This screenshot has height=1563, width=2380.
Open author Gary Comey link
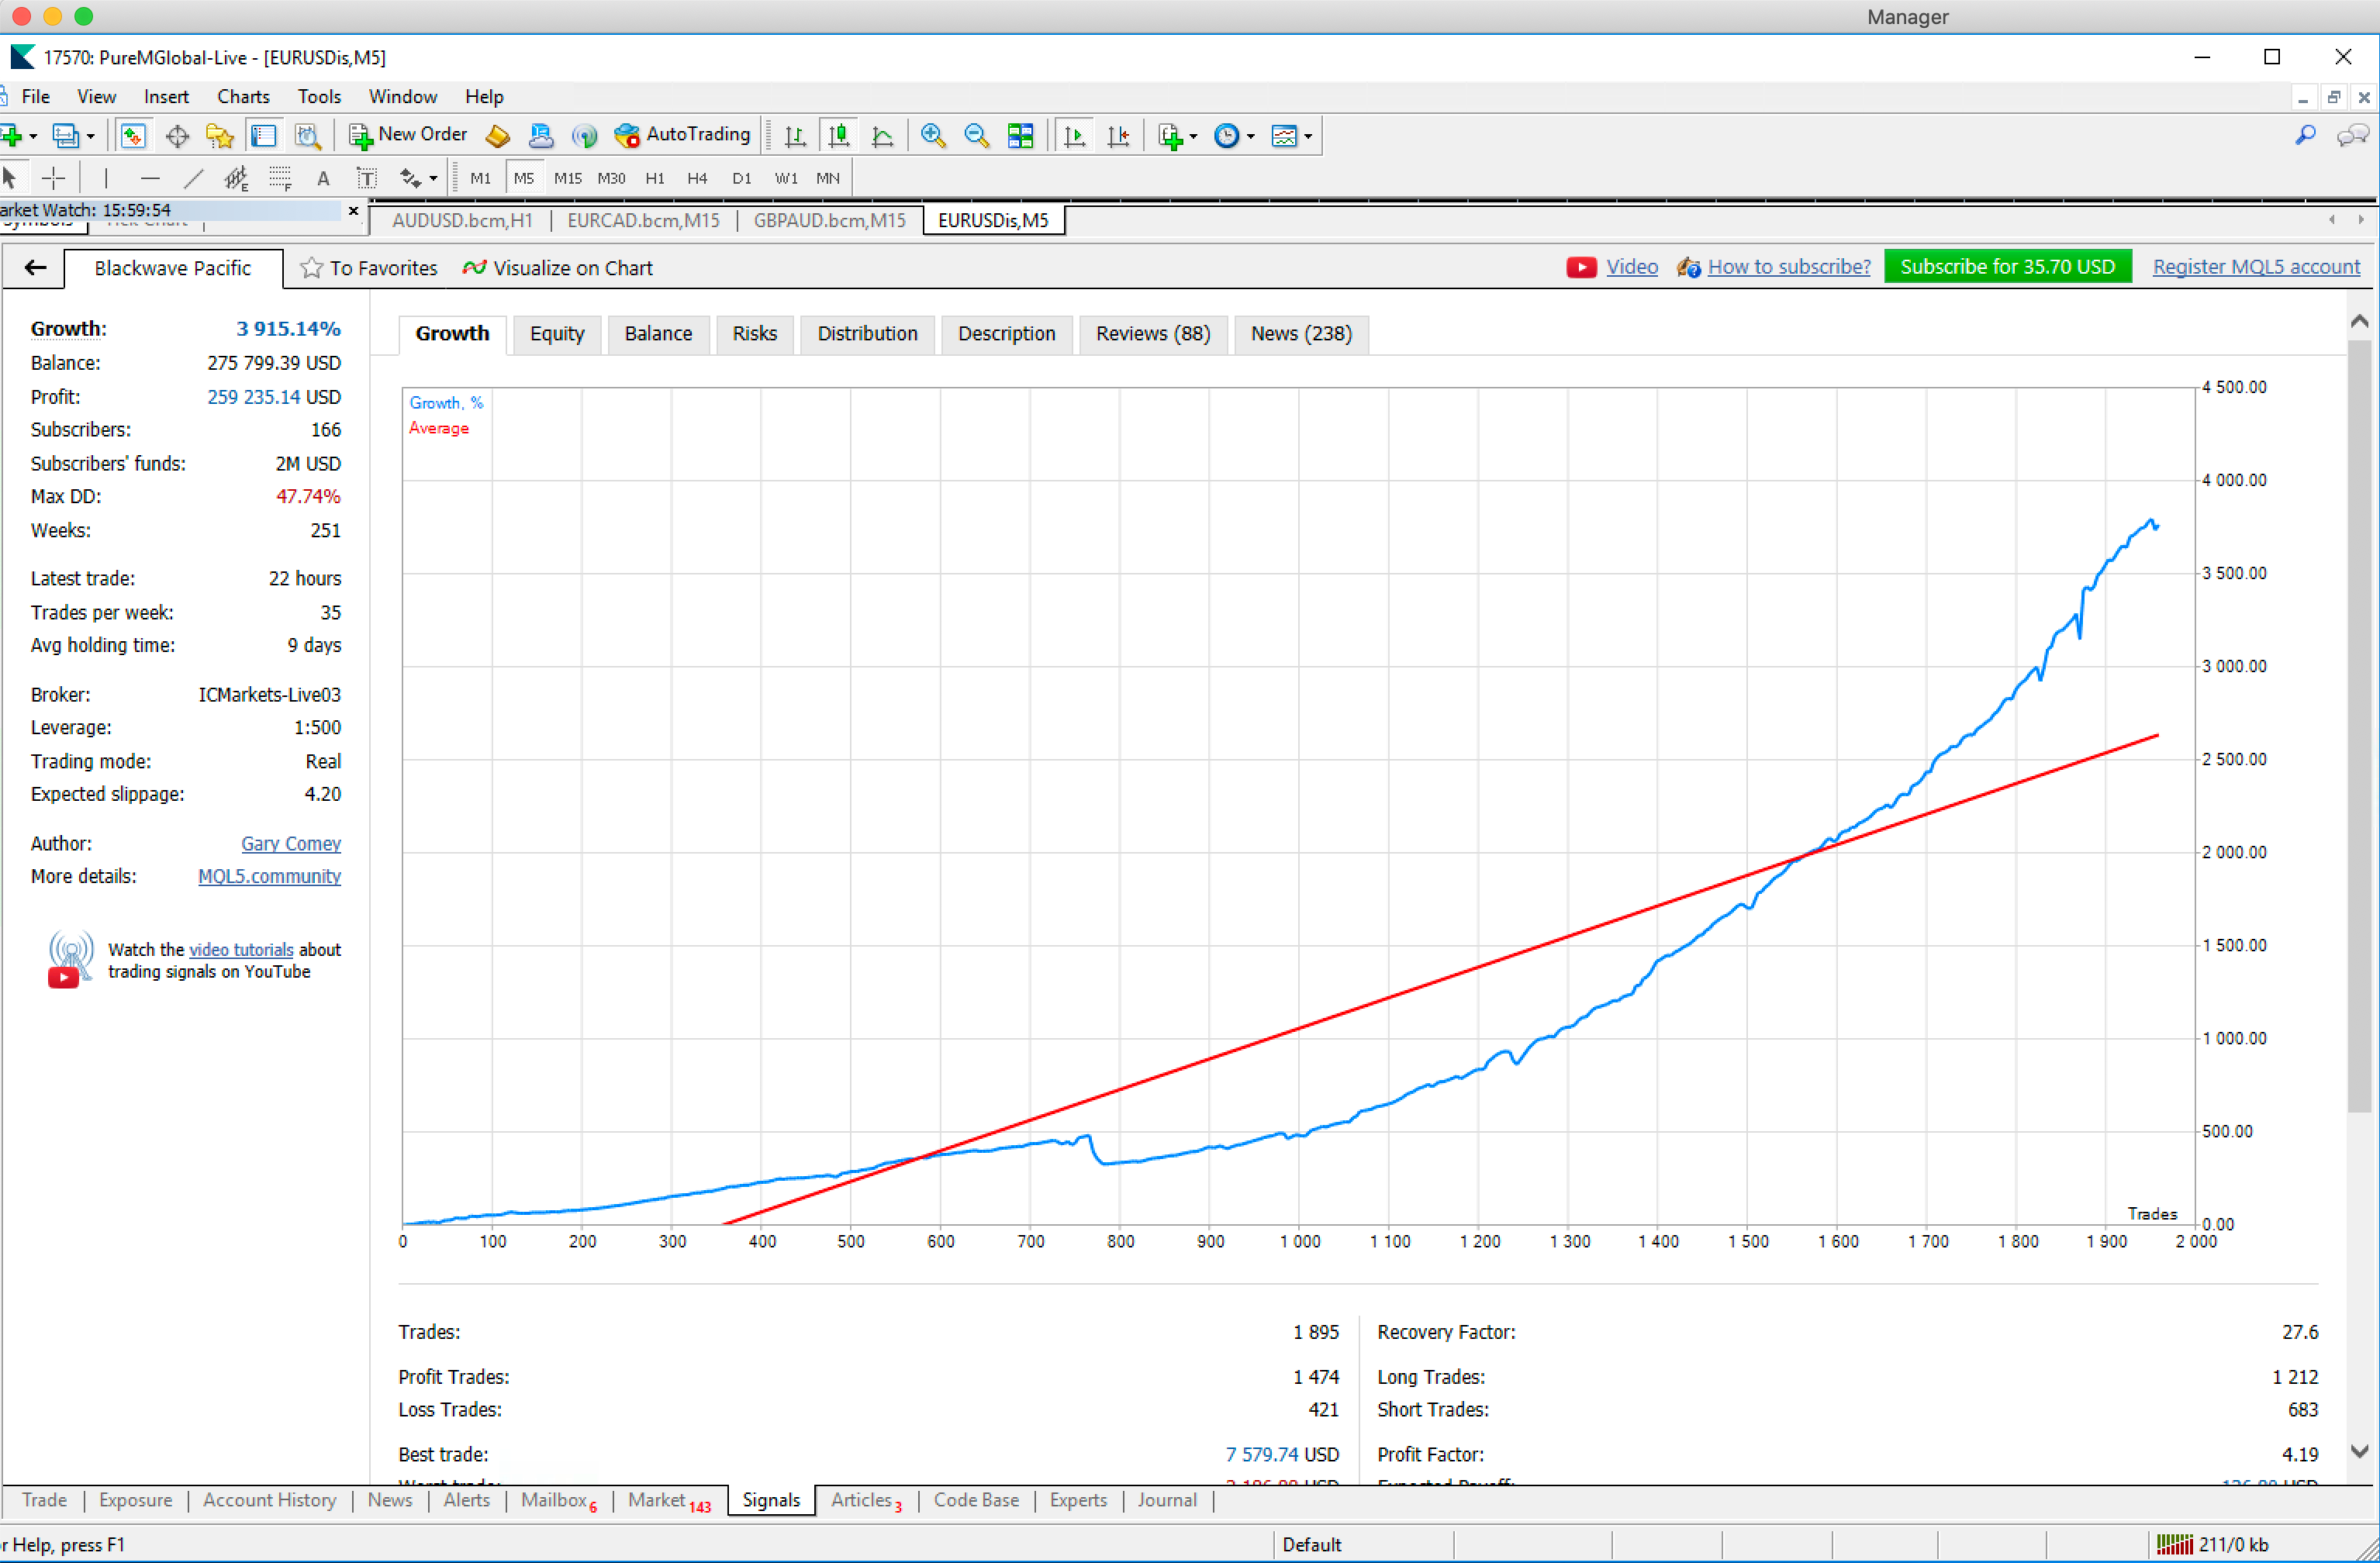point(291,844)
